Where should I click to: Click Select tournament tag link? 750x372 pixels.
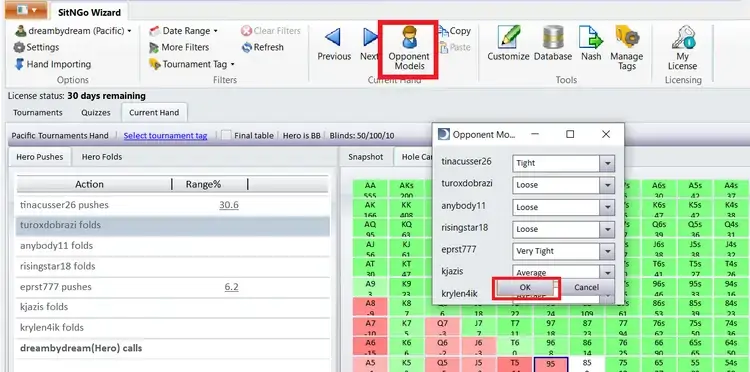165,136
